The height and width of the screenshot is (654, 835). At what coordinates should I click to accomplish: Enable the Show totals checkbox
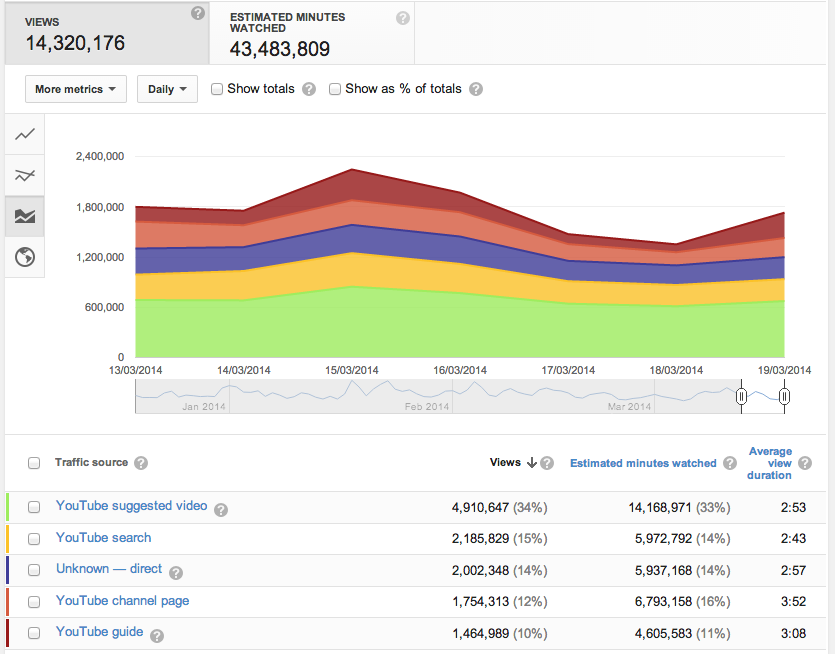(x=217, y=89)
